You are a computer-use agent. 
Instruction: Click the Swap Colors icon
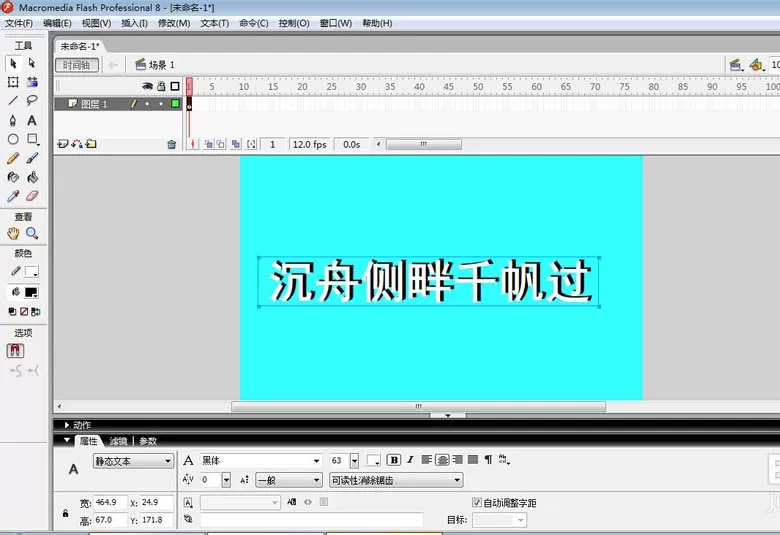36,312
